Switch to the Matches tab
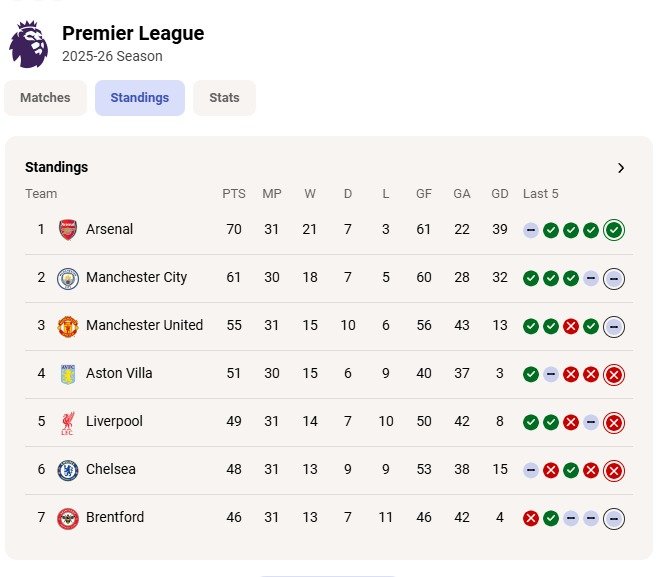Viewport: 656px width, 577px height. click(45, 98)
